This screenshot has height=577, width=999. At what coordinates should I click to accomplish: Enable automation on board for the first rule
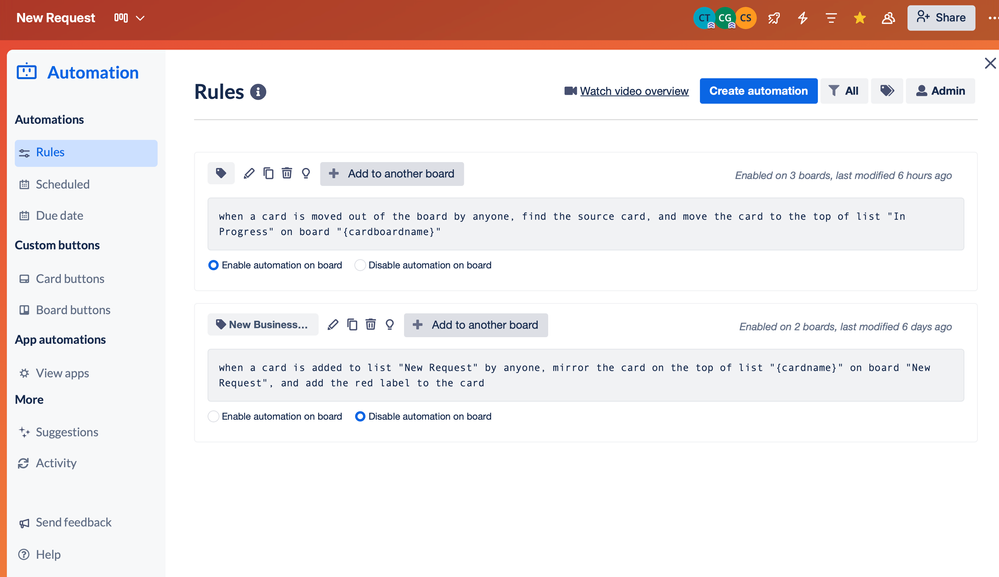212,265
